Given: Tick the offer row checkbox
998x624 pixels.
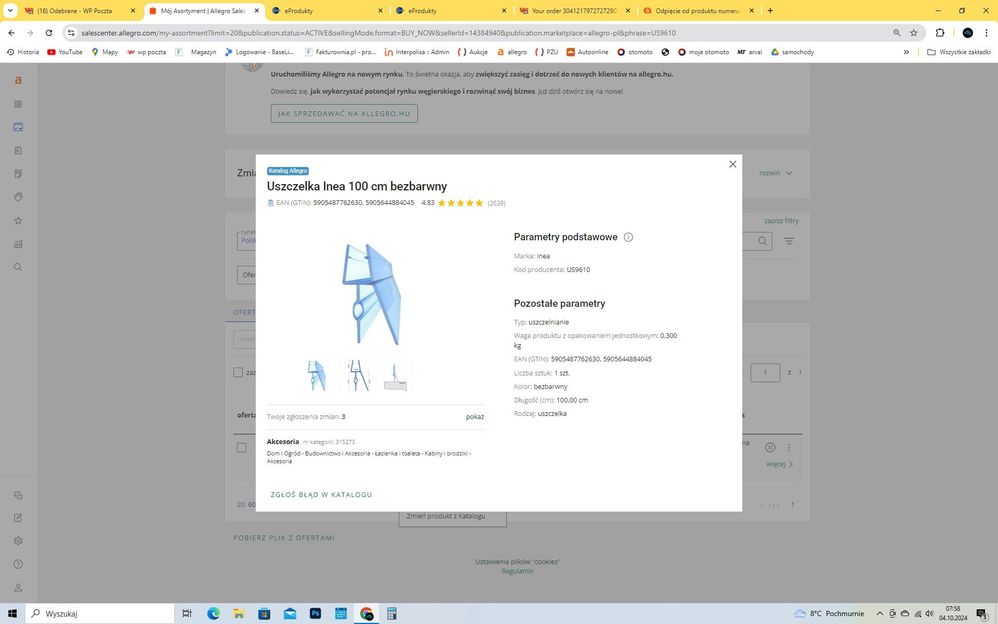Looking at the screenshot, I should tap(242, 448).
